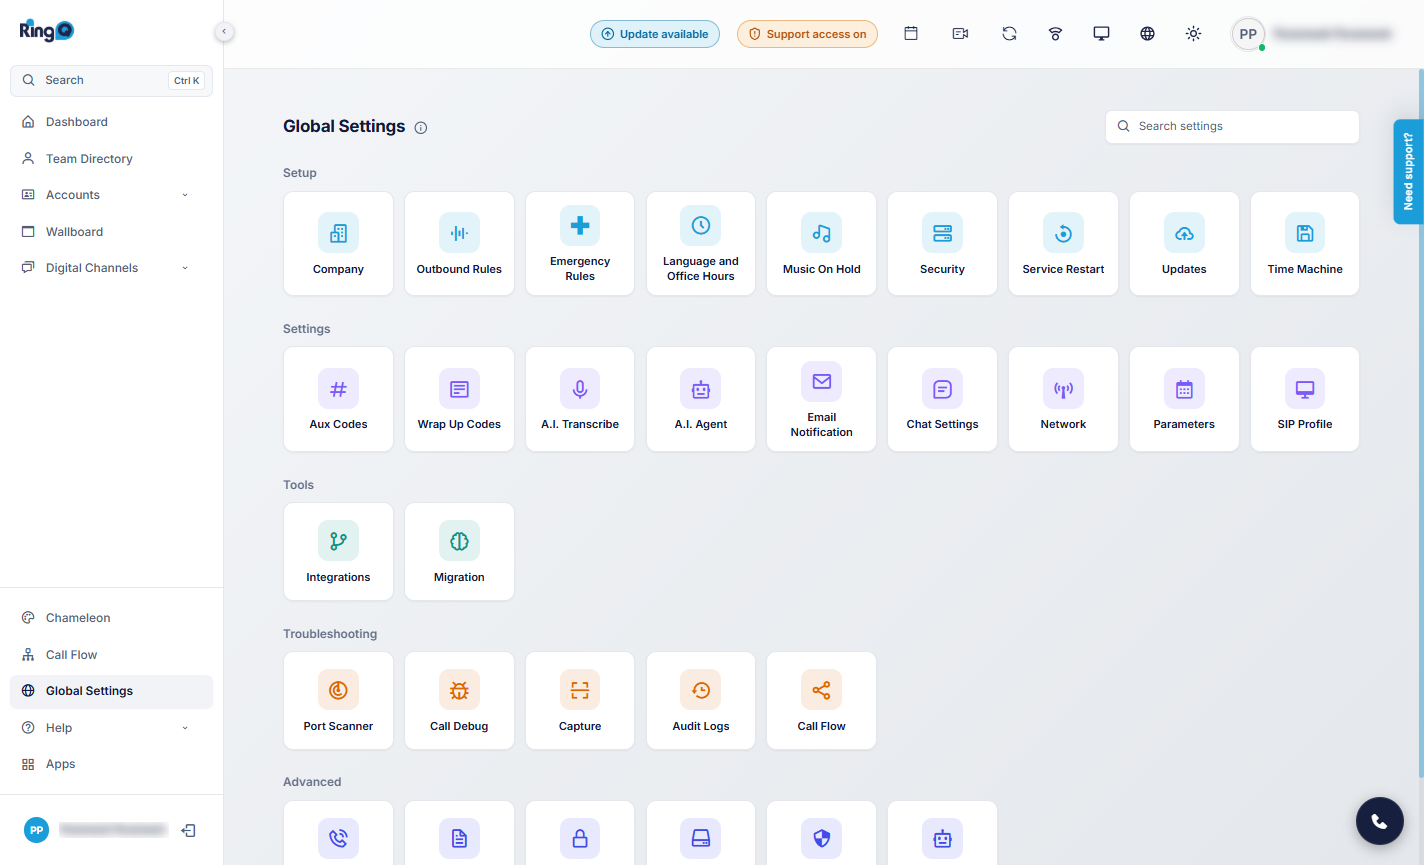
Task: Open the document icon card under Advanced
Action: pyautogui.click(x=459, y=833)
